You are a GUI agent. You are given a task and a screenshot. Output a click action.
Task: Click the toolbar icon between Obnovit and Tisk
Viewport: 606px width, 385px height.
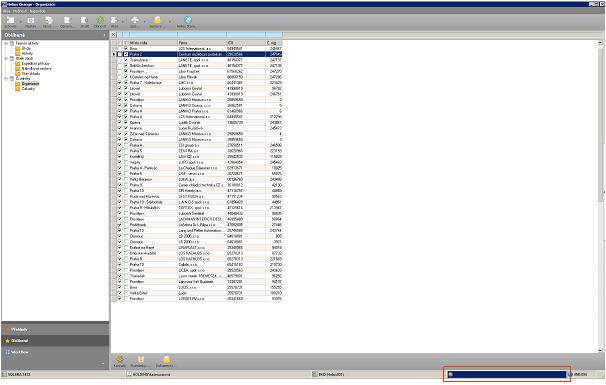pos(114,20)
